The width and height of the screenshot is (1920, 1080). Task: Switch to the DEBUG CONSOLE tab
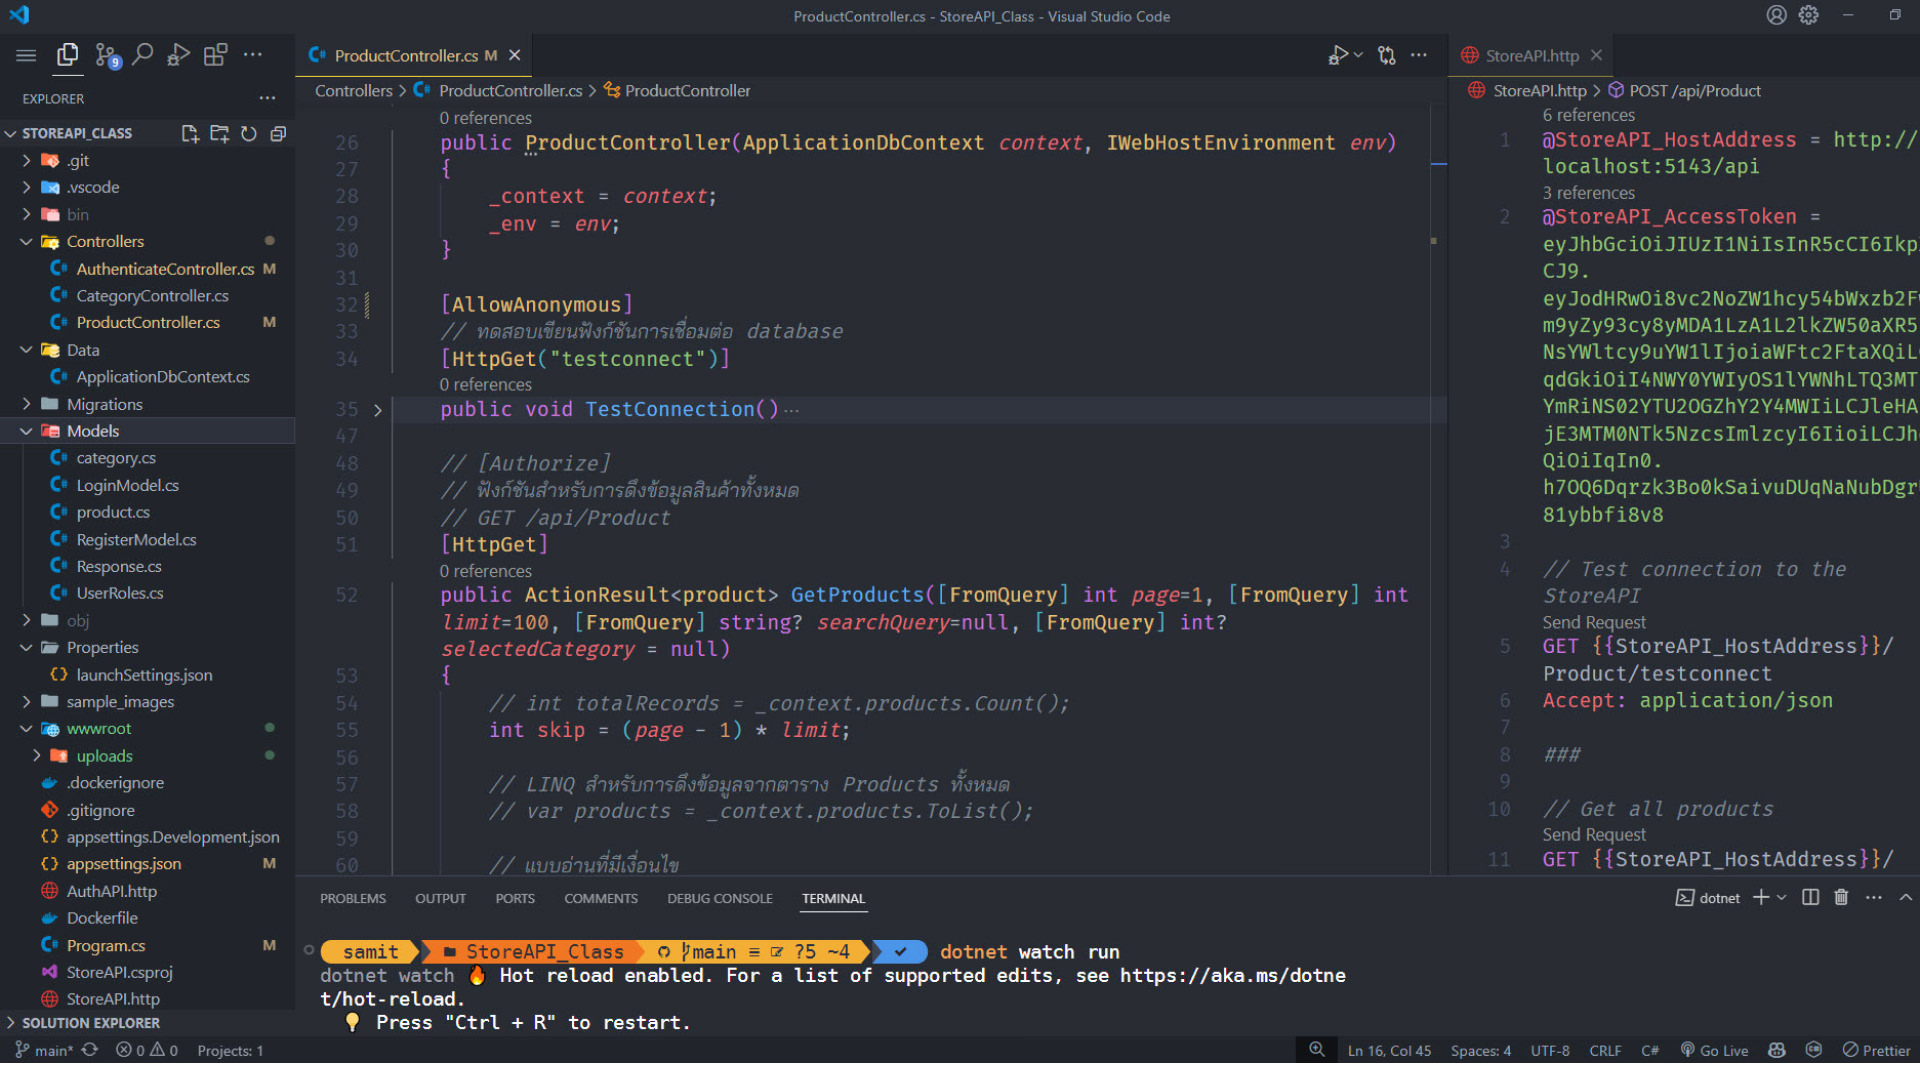719,898
